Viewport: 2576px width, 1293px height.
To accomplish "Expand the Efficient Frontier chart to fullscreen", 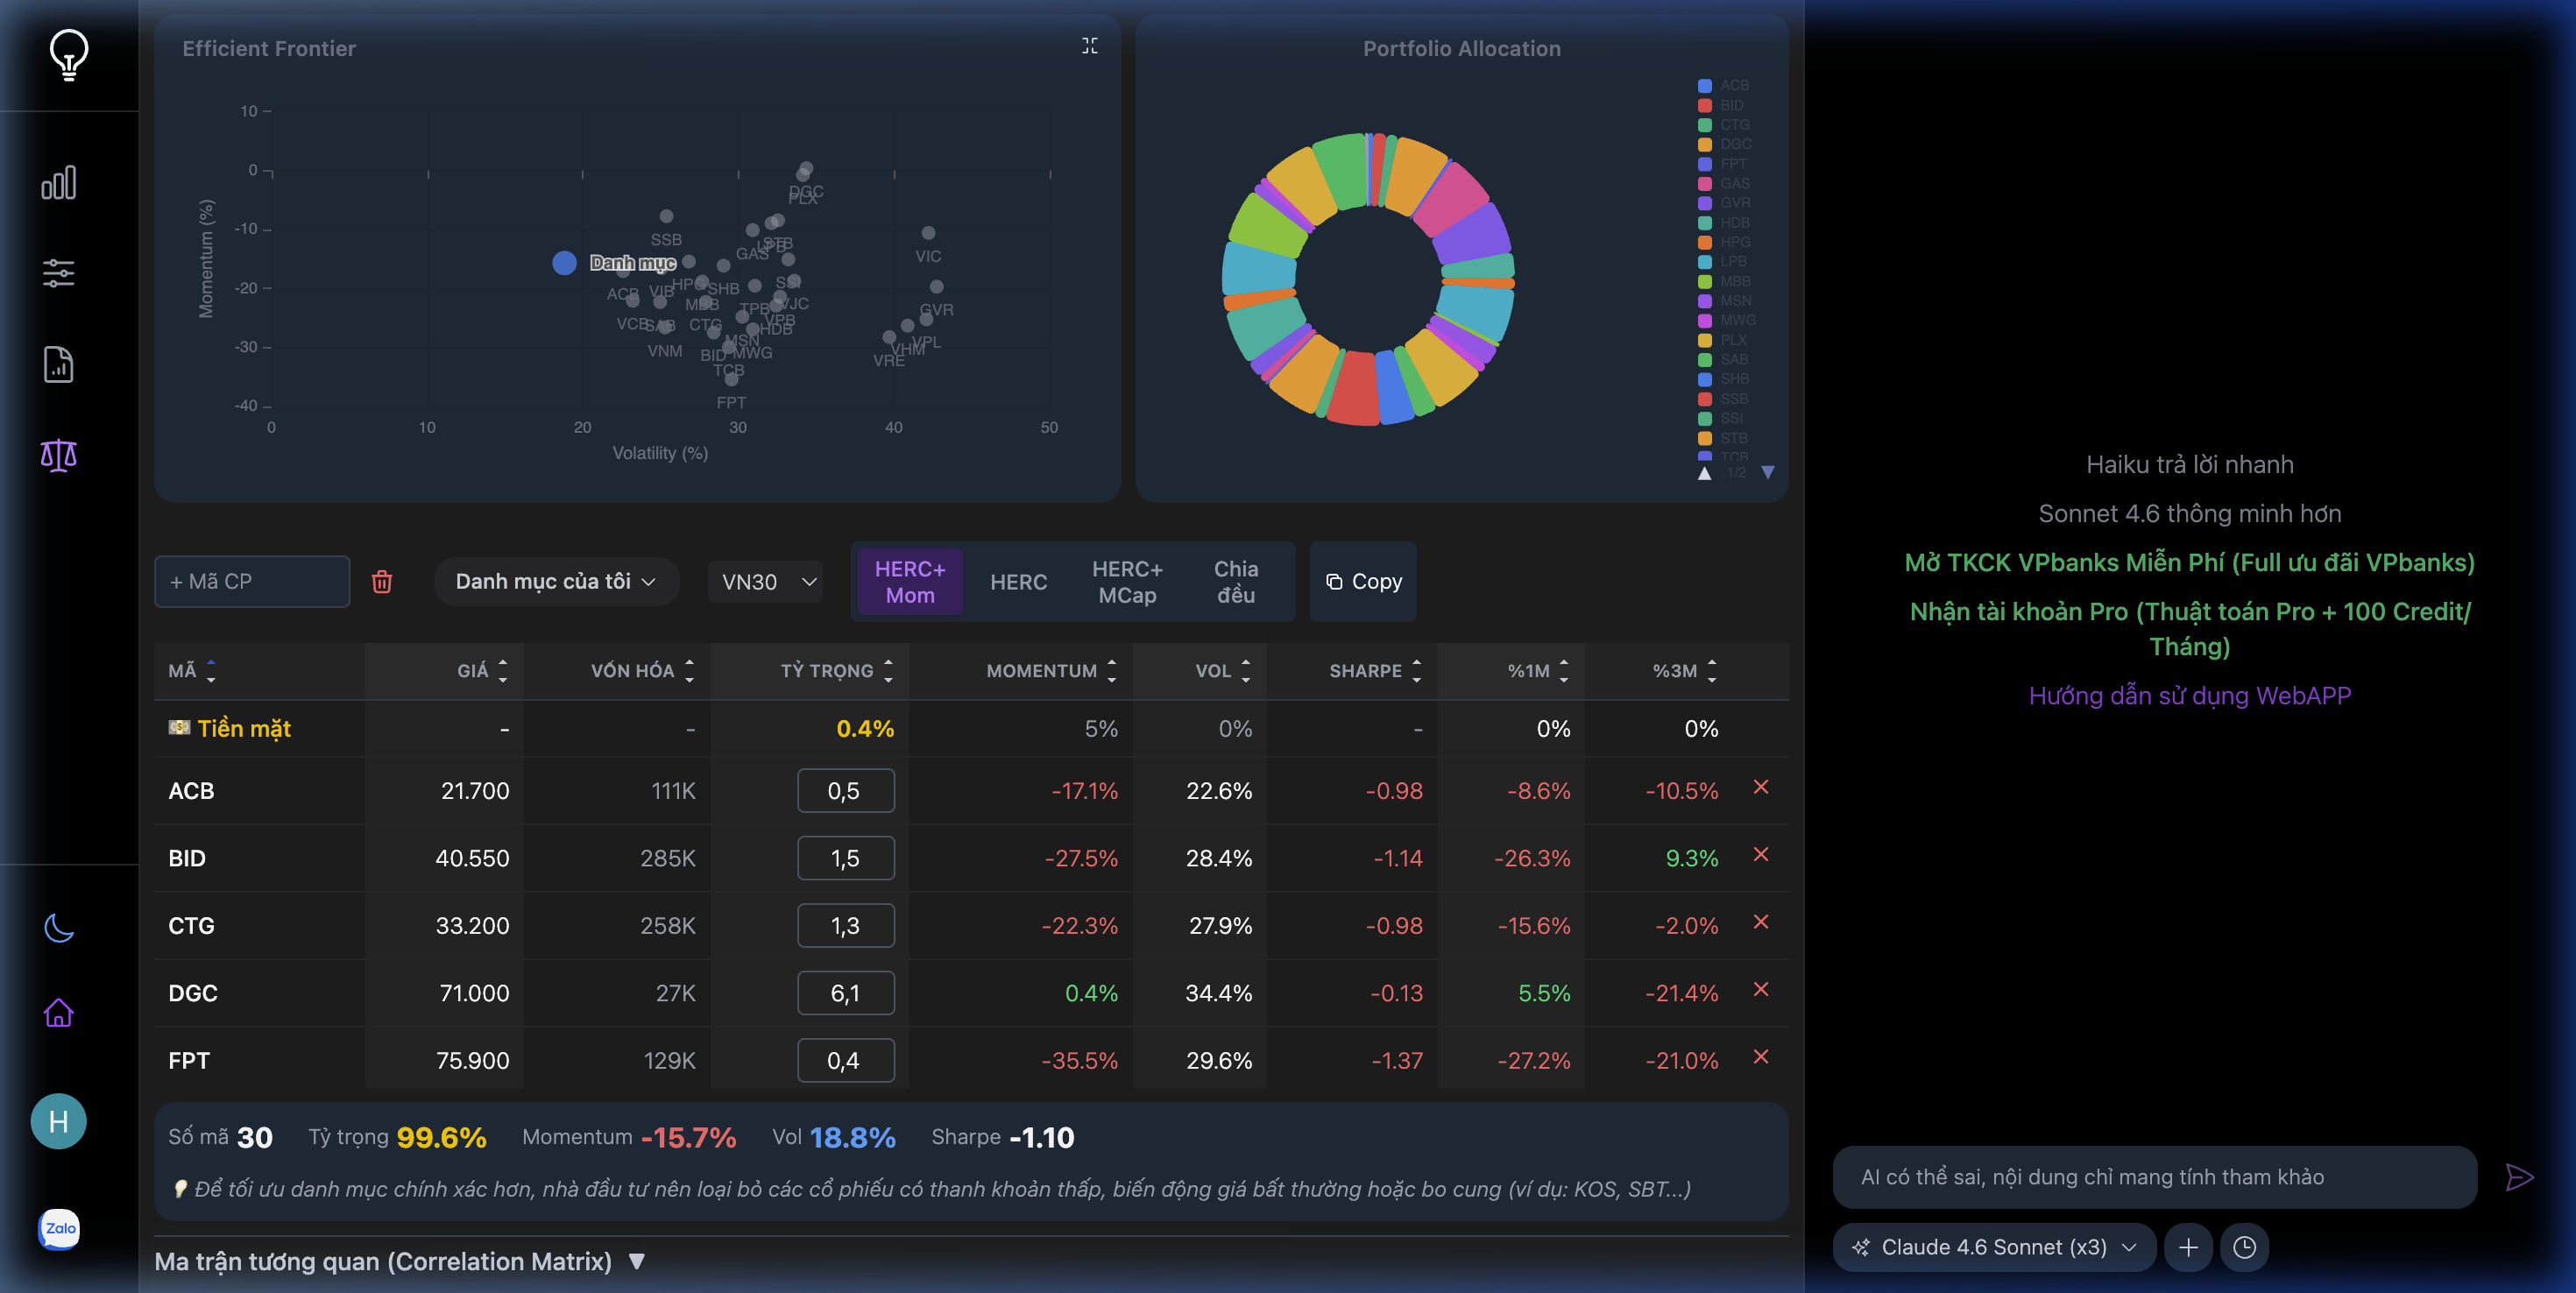I will pyautogui.click(x=1092, y=46).
